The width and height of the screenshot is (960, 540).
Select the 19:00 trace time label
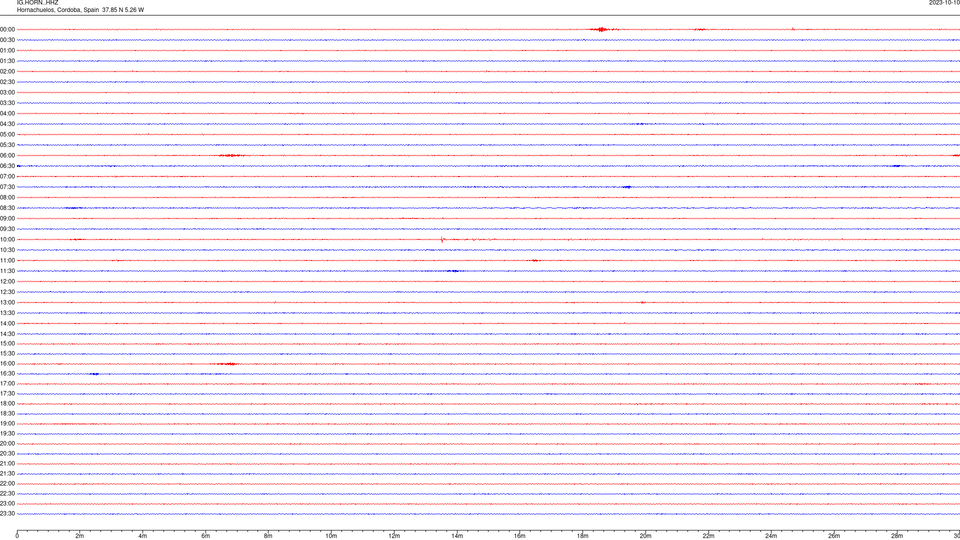7,424
